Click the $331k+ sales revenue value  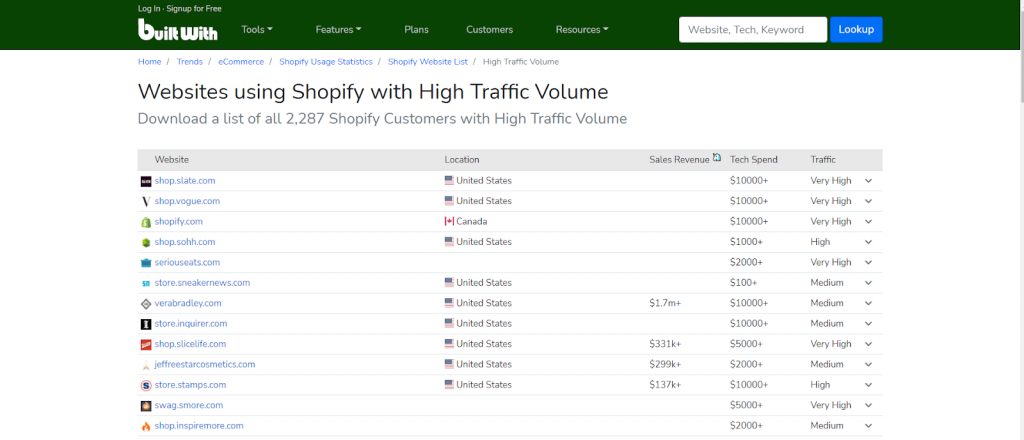(x=665, y=344)
